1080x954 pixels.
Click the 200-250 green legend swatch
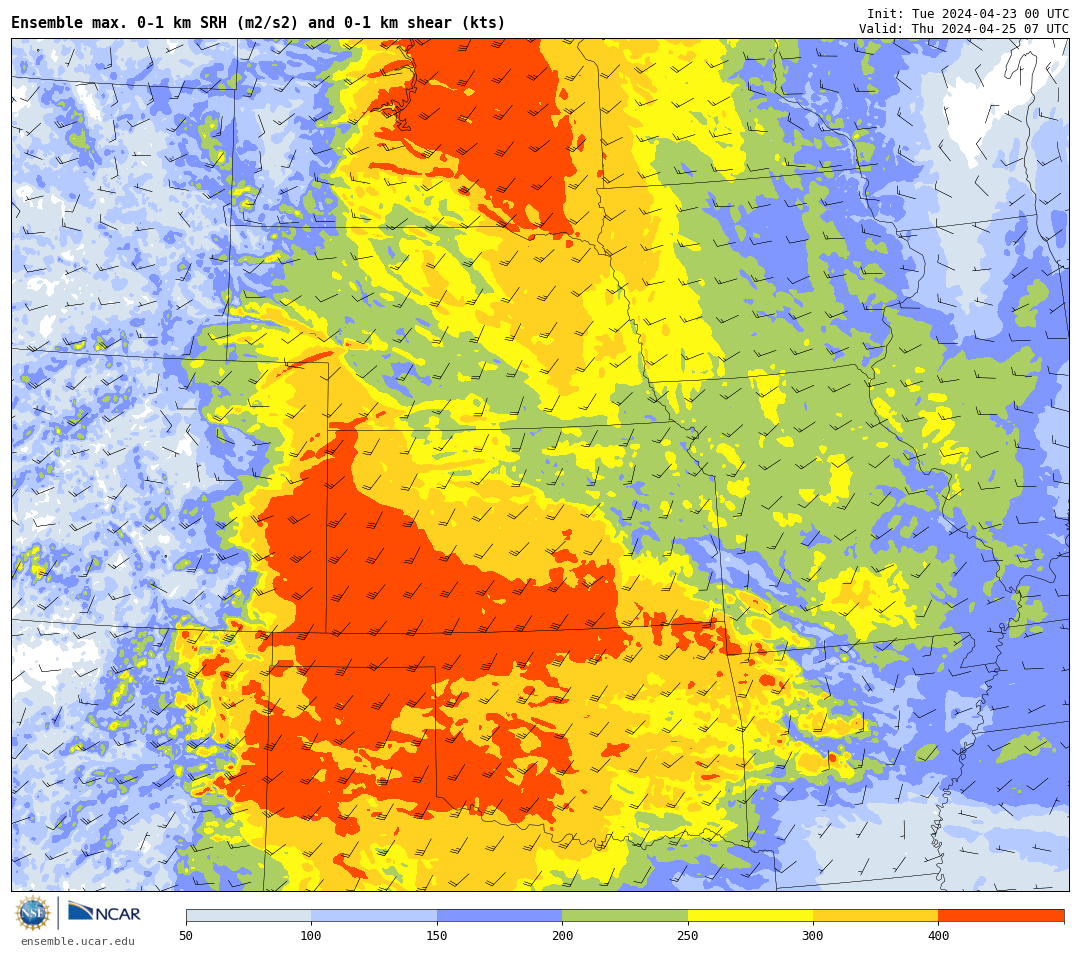[x=625, y=915]
